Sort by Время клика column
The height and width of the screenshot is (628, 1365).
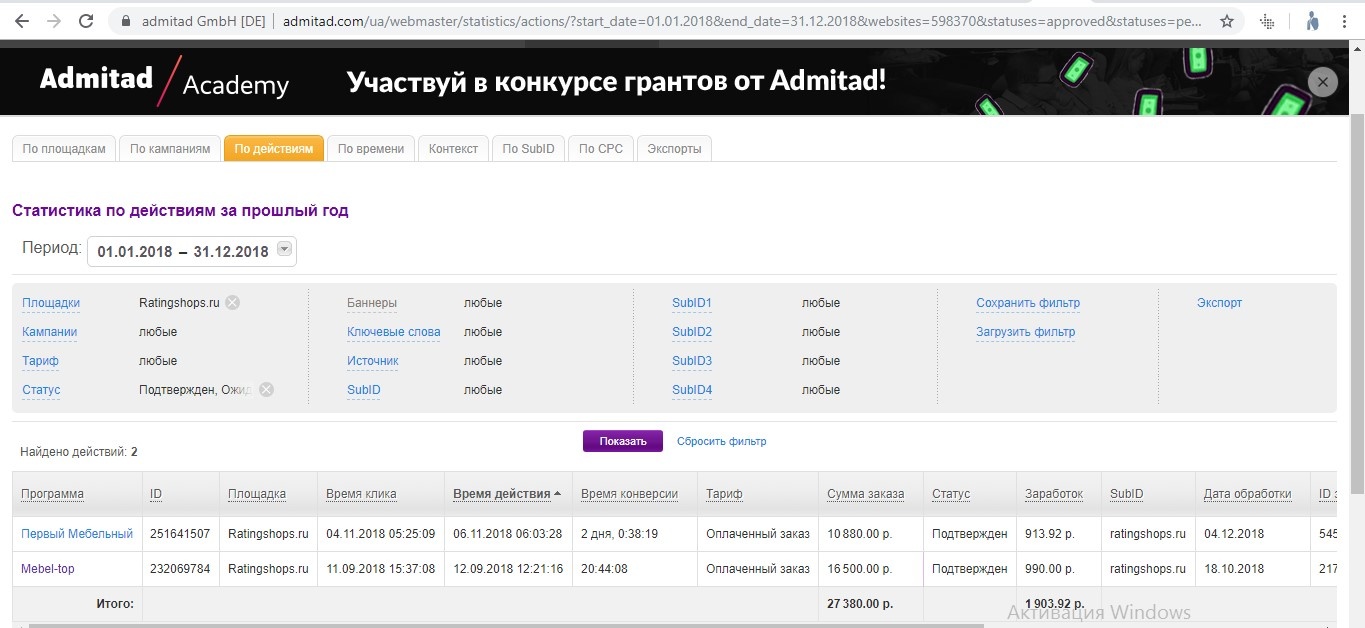(x=361, y=494)
